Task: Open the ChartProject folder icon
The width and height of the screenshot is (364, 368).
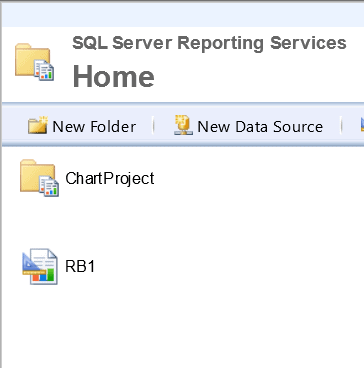Action: pyautogui.click(x=39, y=178)
